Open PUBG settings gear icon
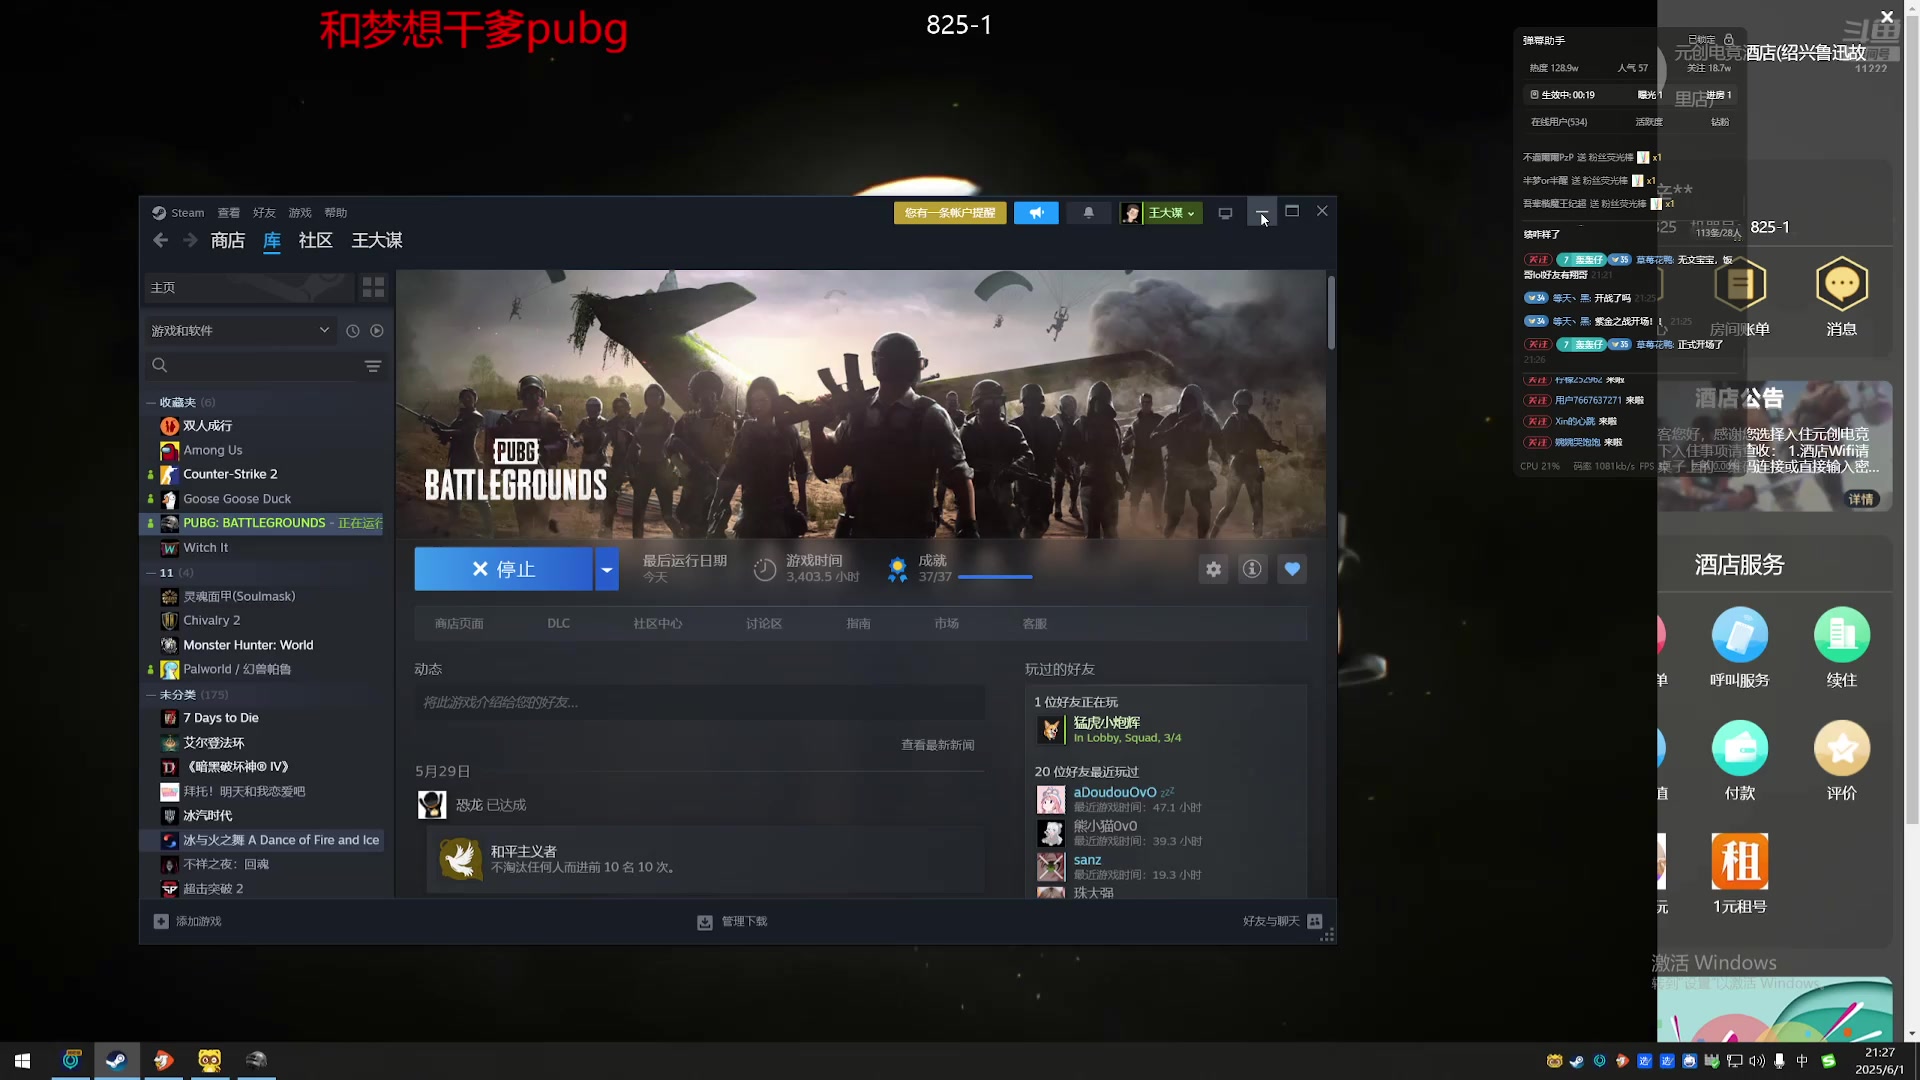This screenshot has width=1920, height=1080. click(1213, 569)
